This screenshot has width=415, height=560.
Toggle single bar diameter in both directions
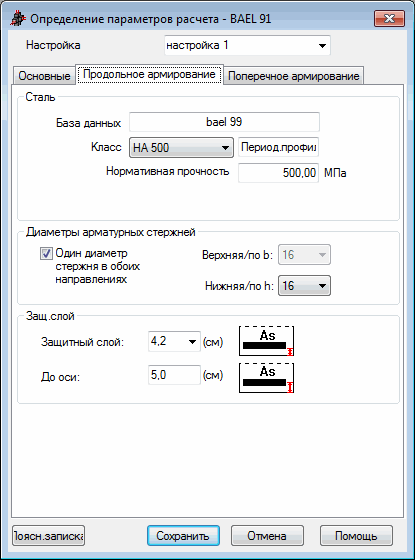(x=46, y=254)
